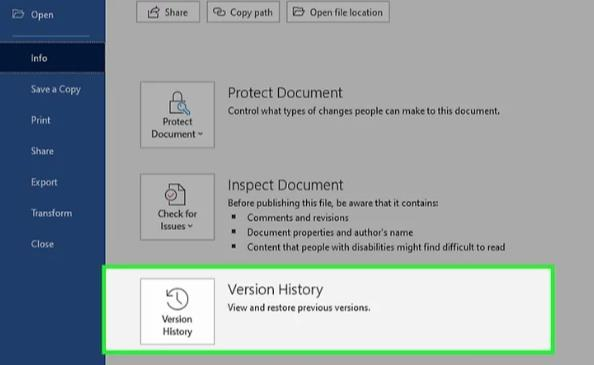Click "Comments and revisions" bullet text
The width and height of the screenshot is (594, 365).
coord(298,218)
